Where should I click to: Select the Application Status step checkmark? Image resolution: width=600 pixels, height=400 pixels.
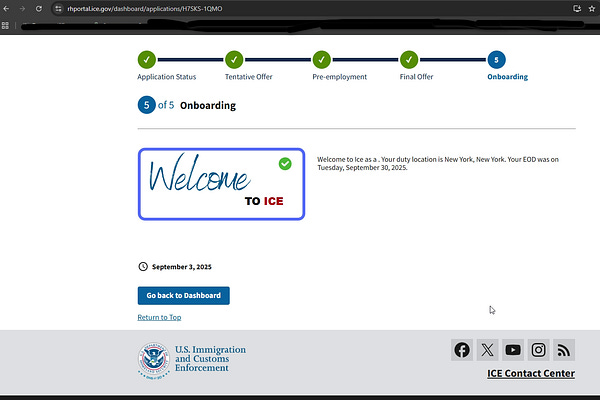[147, 59]
